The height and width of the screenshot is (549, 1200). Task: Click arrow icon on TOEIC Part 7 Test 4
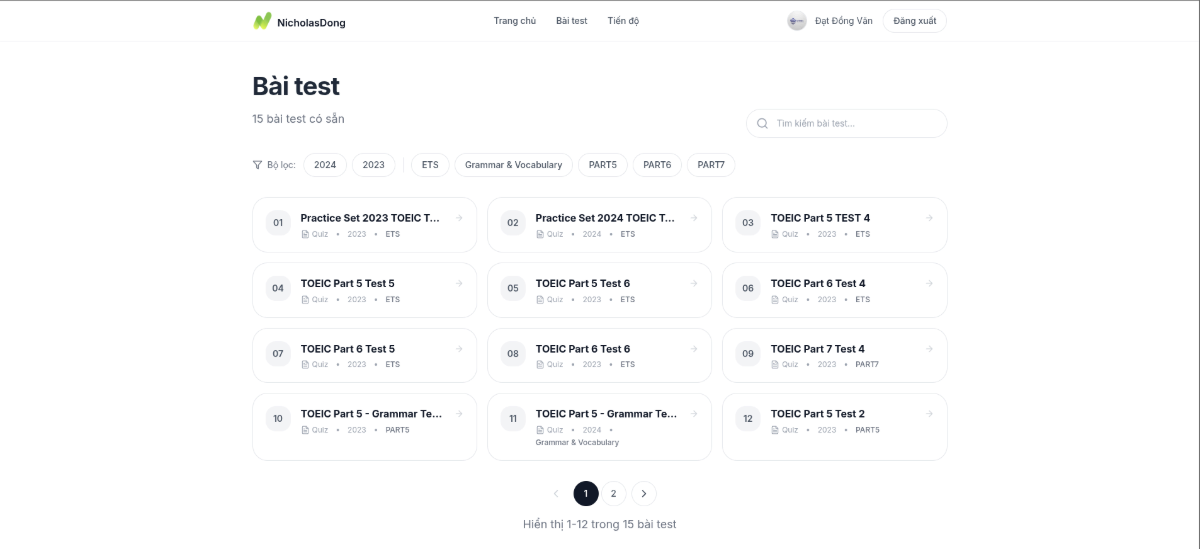(x=929, y=349)
